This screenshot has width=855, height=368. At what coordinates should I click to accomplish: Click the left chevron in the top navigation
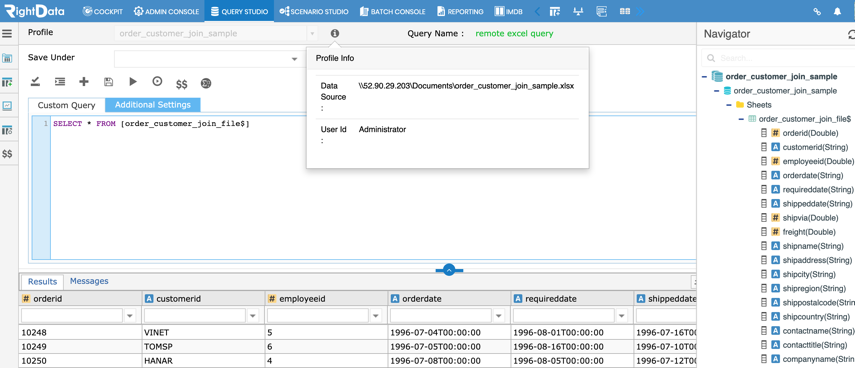coord(537,11)
